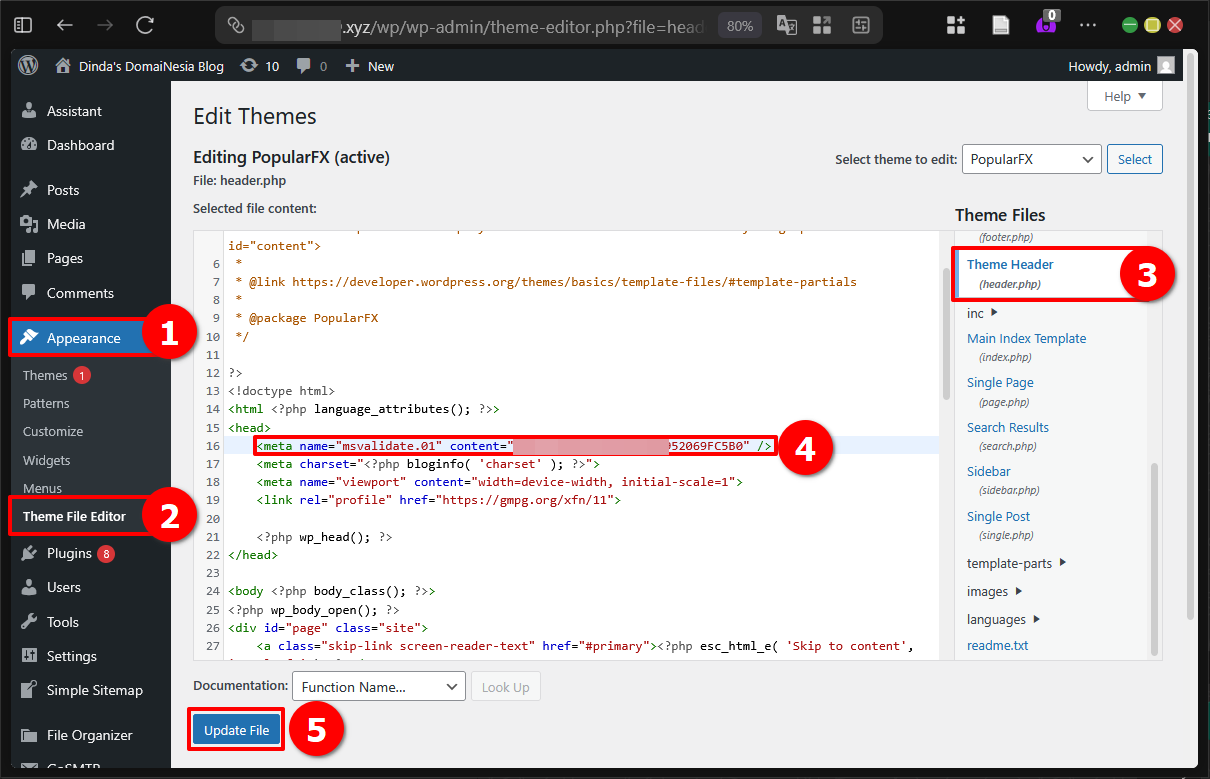Open the Select theme to edit dropdown
The image size is (1210, 779).
point(1031,159)
